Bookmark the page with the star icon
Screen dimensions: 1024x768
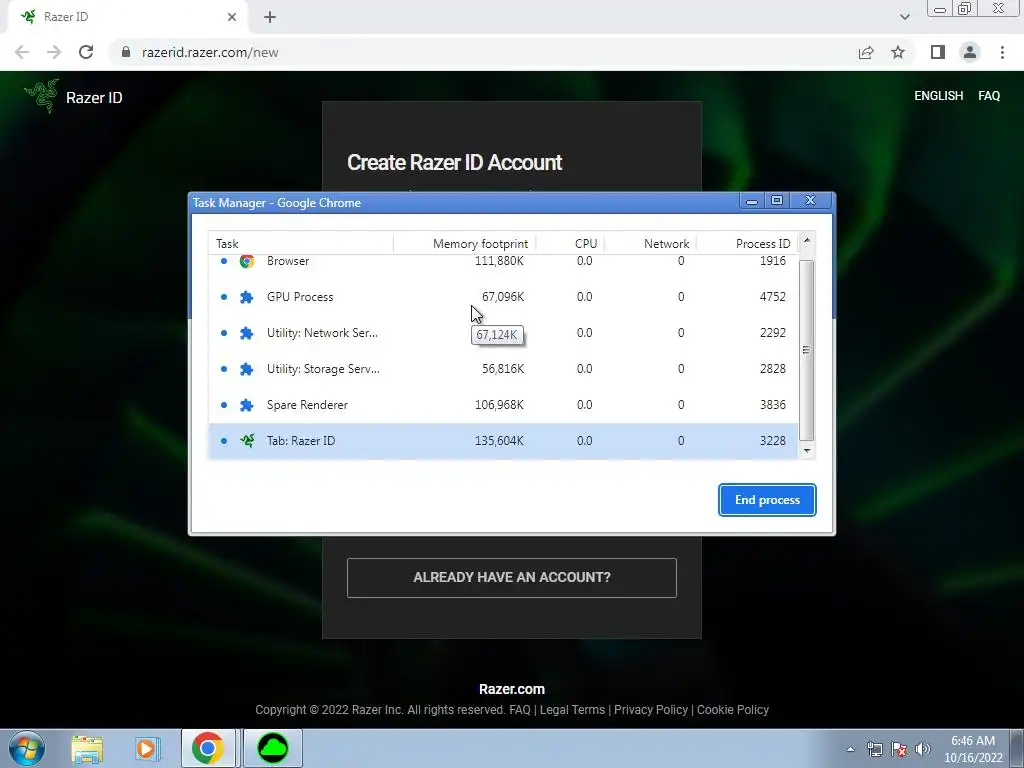point(898,52)
